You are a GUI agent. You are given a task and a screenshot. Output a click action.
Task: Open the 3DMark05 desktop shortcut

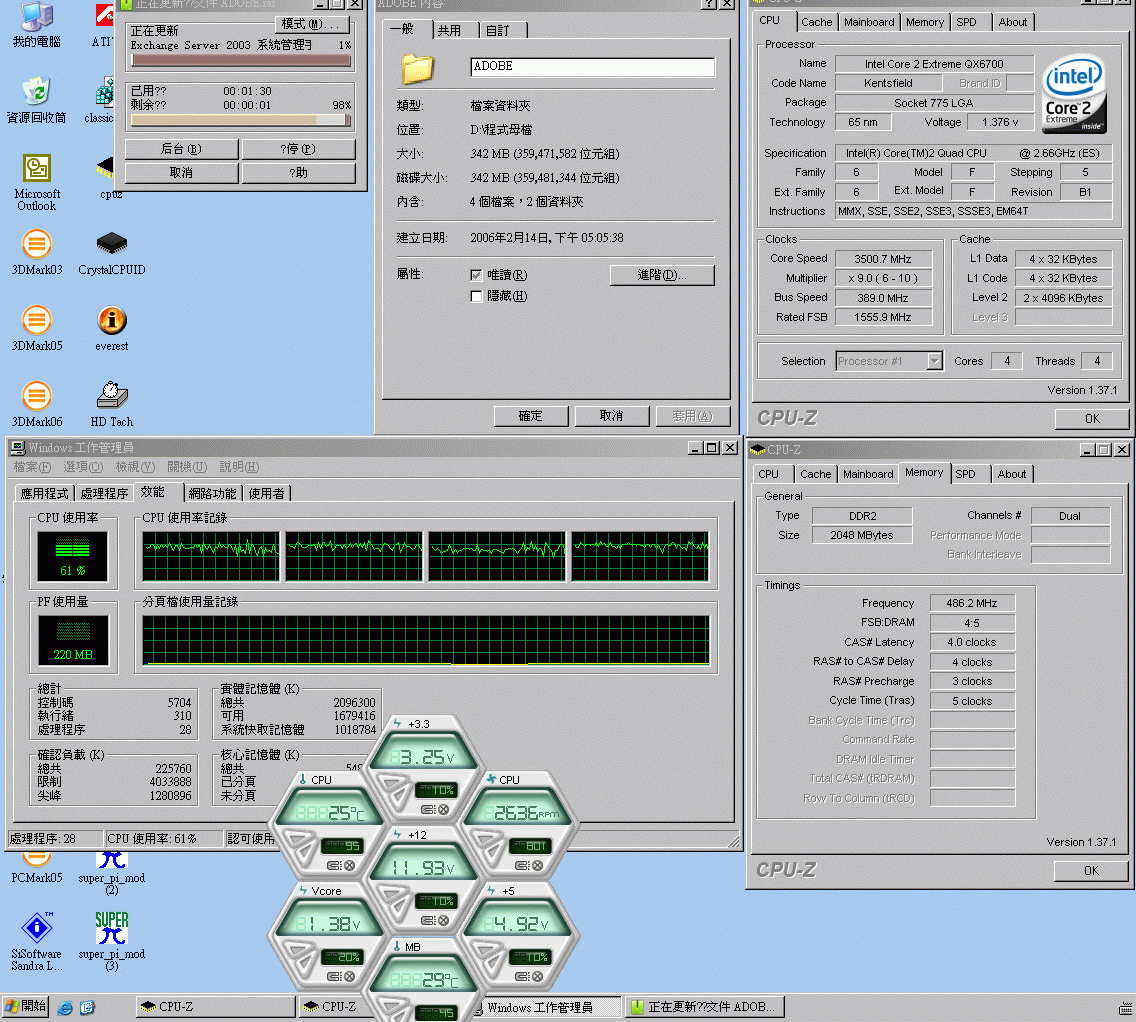coord(36,329)
